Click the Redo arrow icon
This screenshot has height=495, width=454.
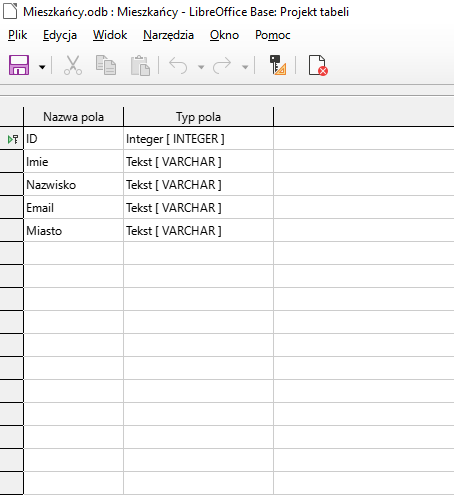[222, 65]
